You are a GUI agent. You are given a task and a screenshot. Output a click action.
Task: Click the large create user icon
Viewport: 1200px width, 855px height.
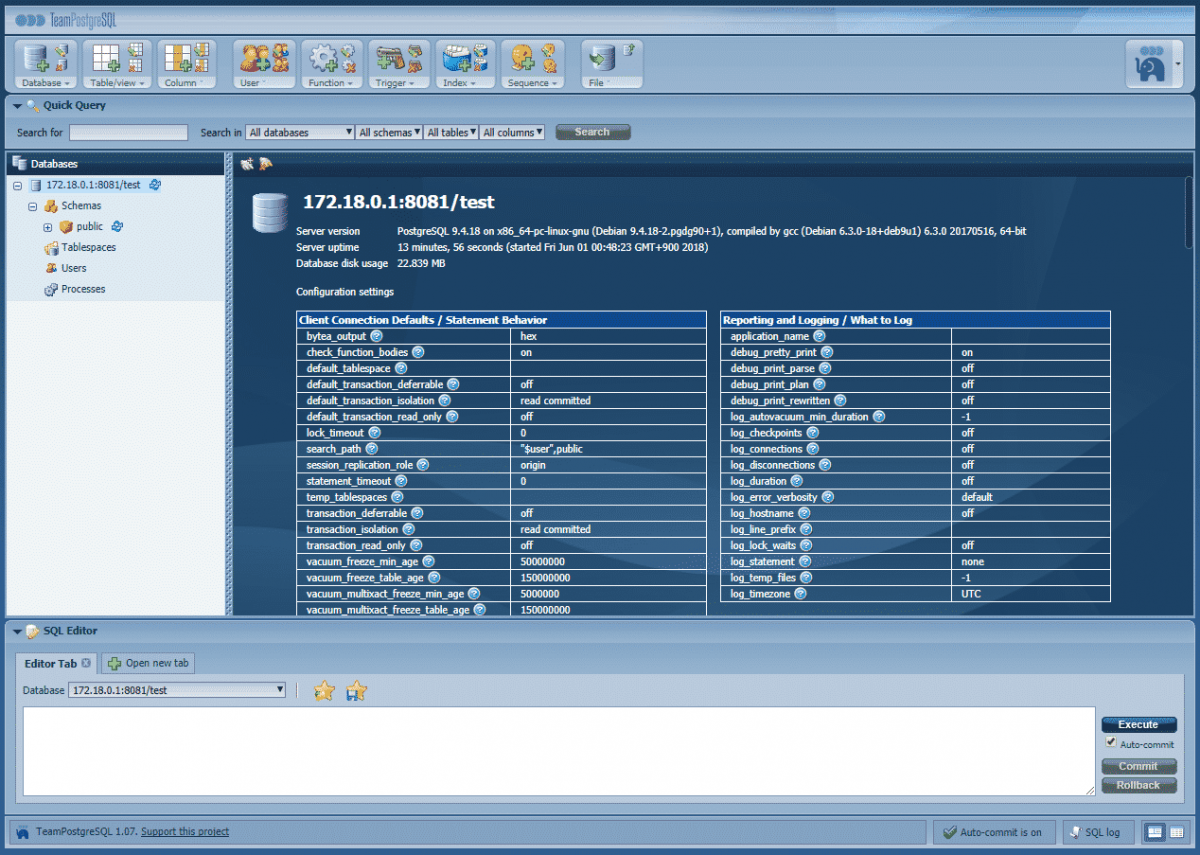tap(255, 60)
